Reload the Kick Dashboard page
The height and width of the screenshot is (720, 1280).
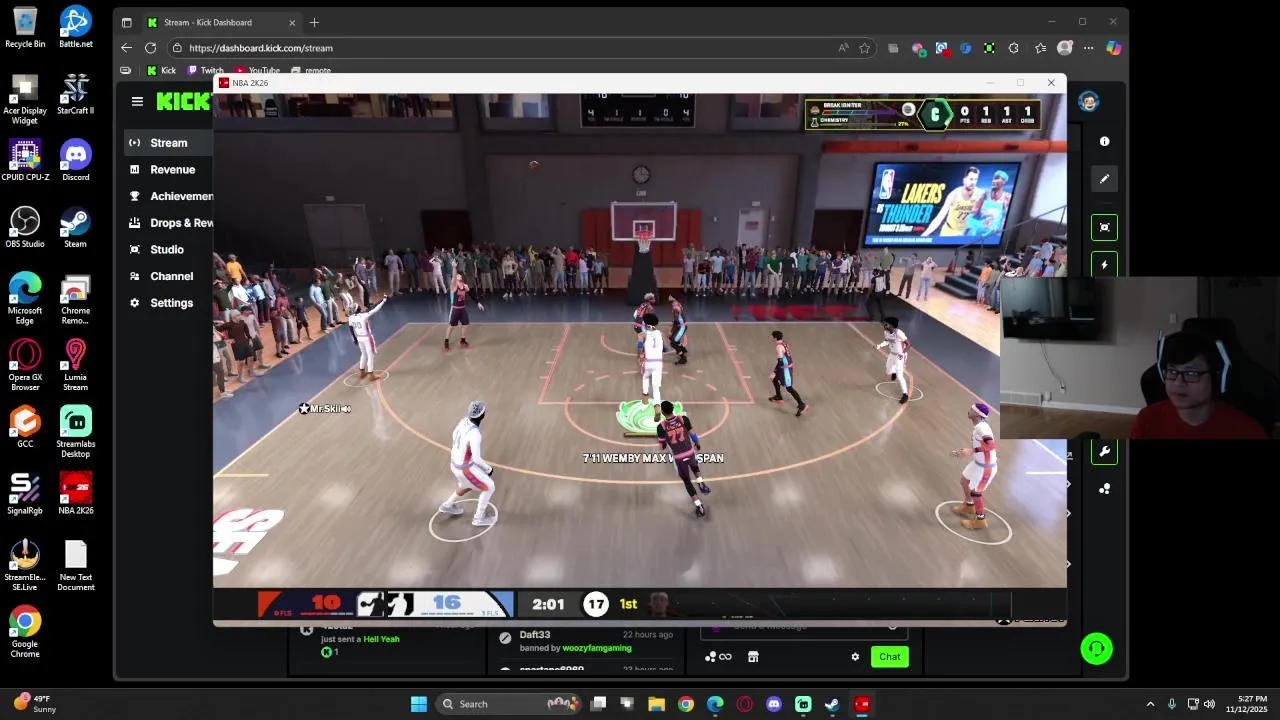(x=150, y=48)
